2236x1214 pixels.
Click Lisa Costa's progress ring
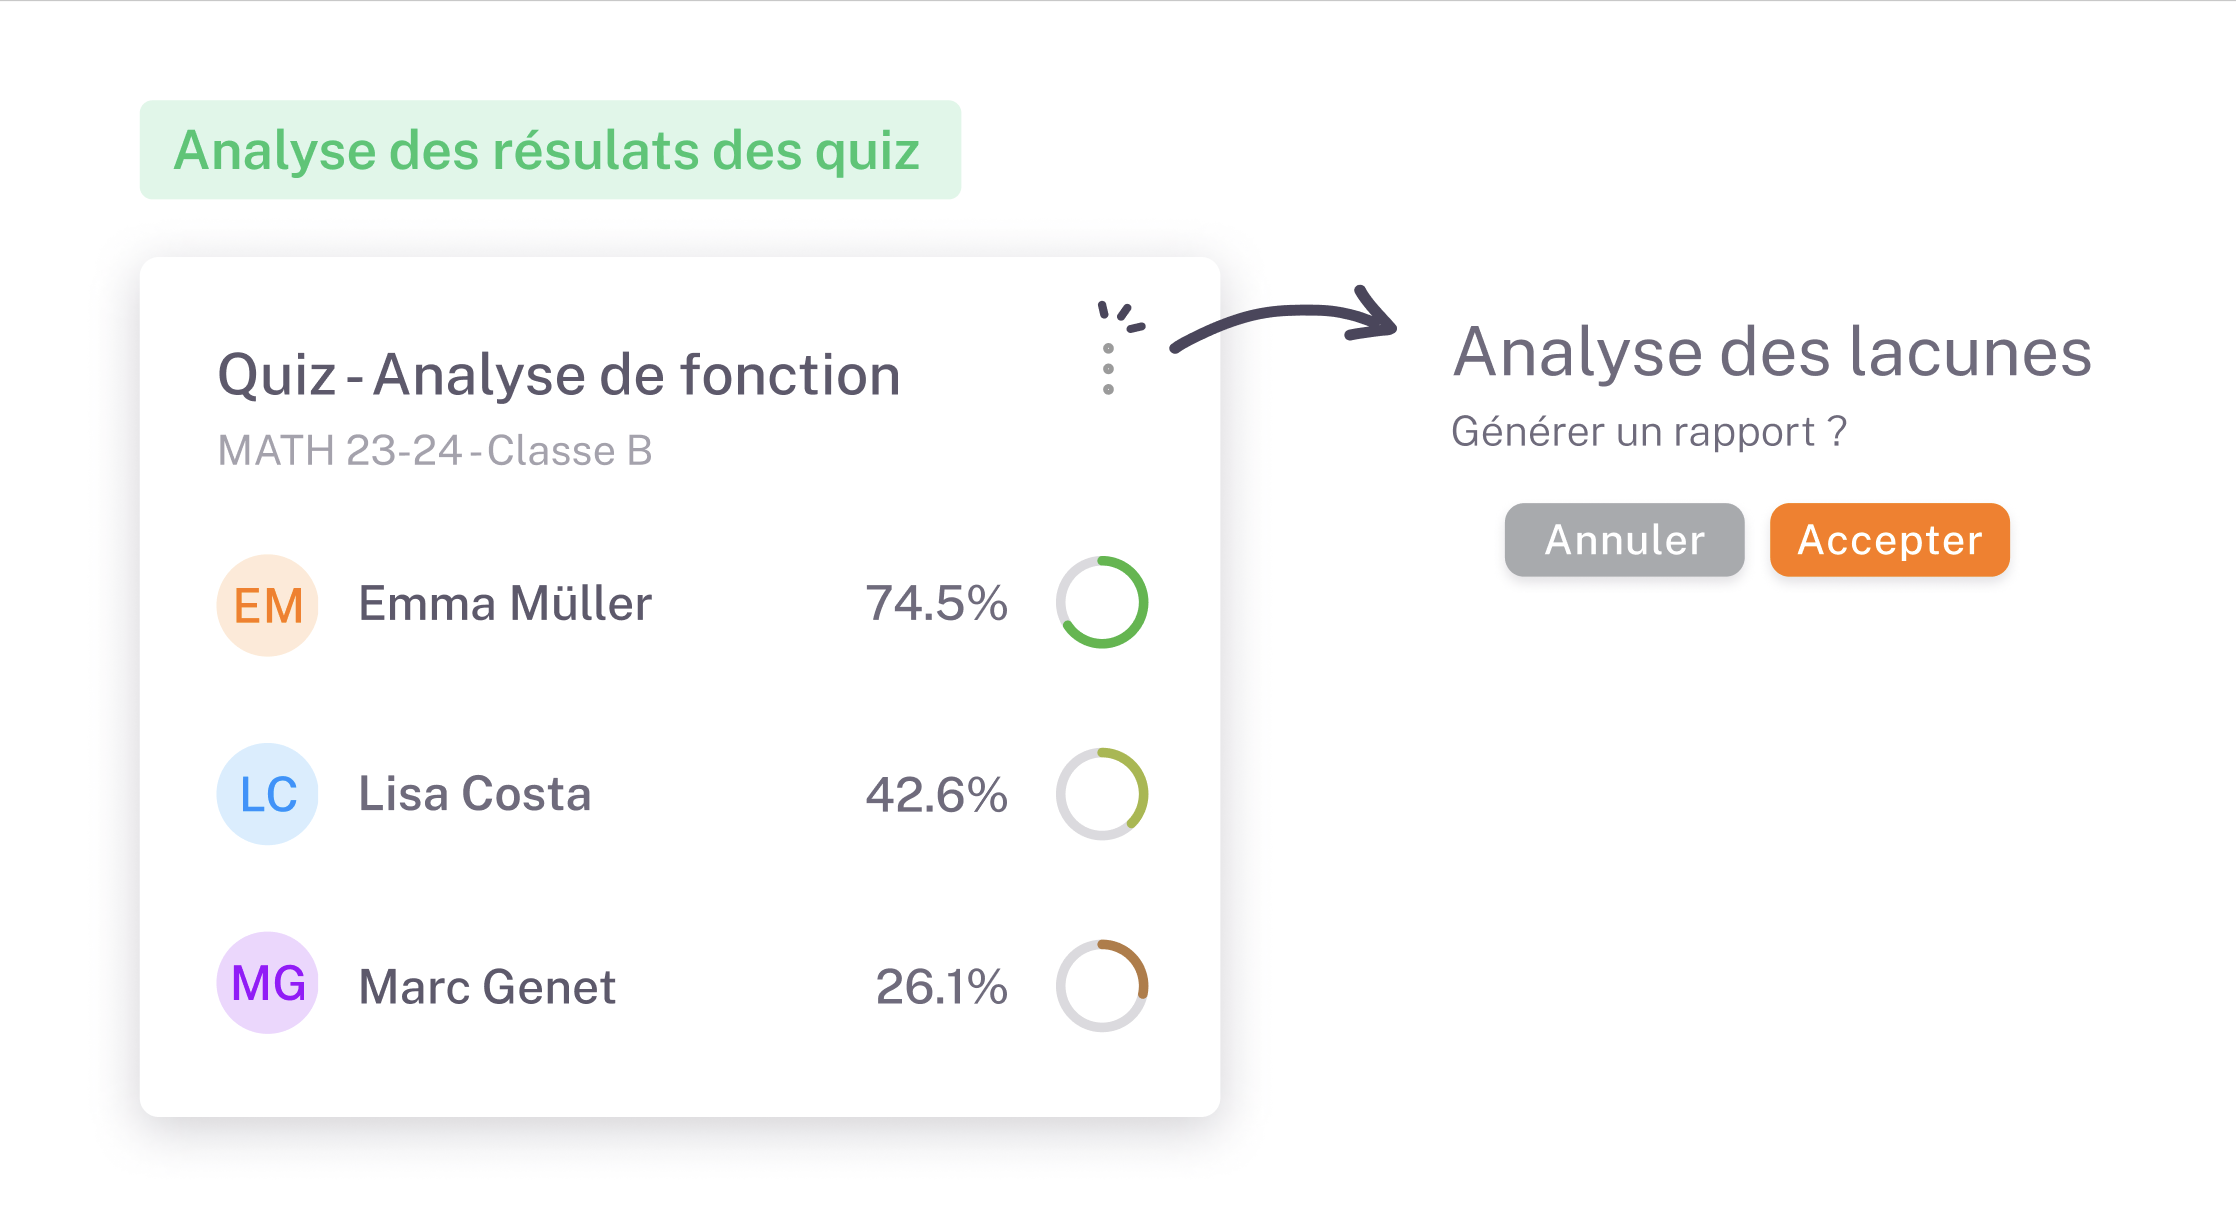click(x=1102, y=794)
